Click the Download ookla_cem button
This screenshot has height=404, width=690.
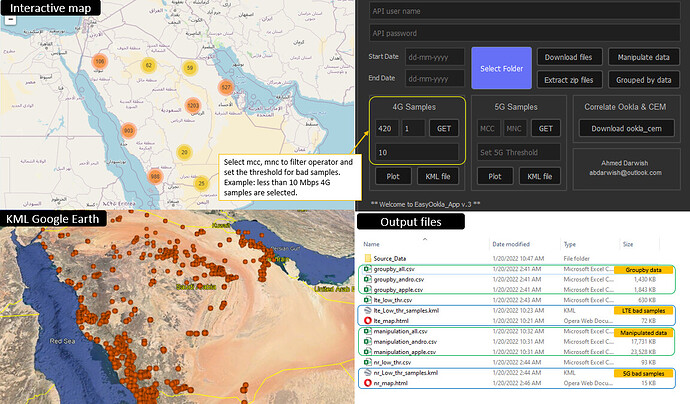click(x=626, y=129)
